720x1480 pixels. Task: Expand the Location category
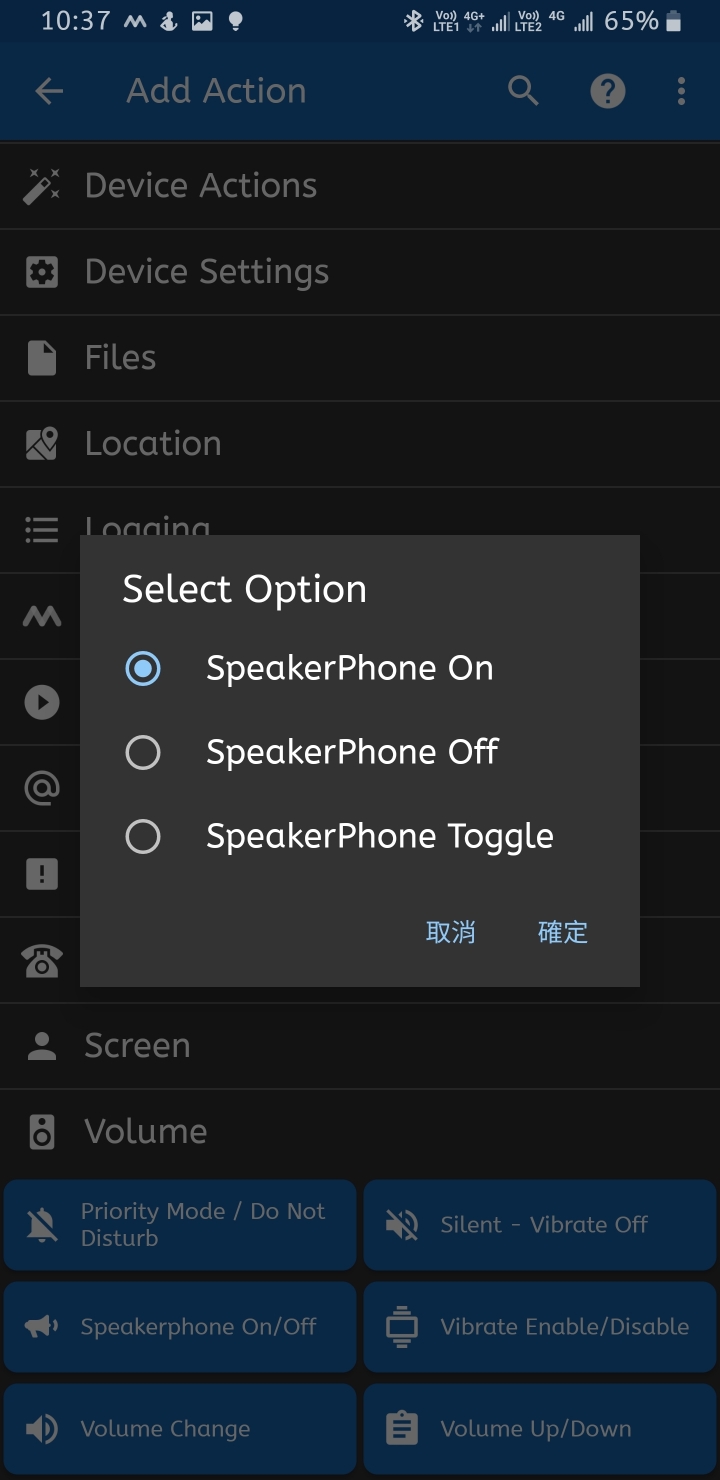152,444
